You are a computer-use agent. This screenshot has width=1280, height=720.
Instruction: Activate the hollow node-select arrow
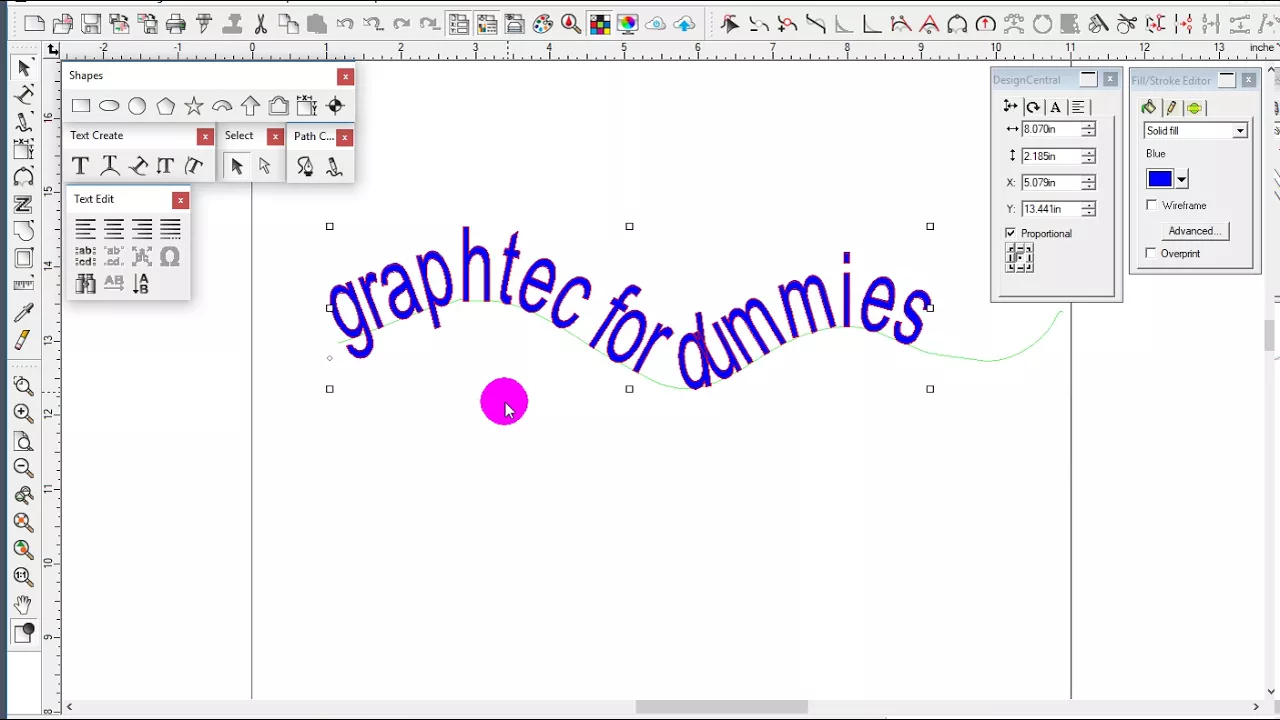tap(265, 166)
